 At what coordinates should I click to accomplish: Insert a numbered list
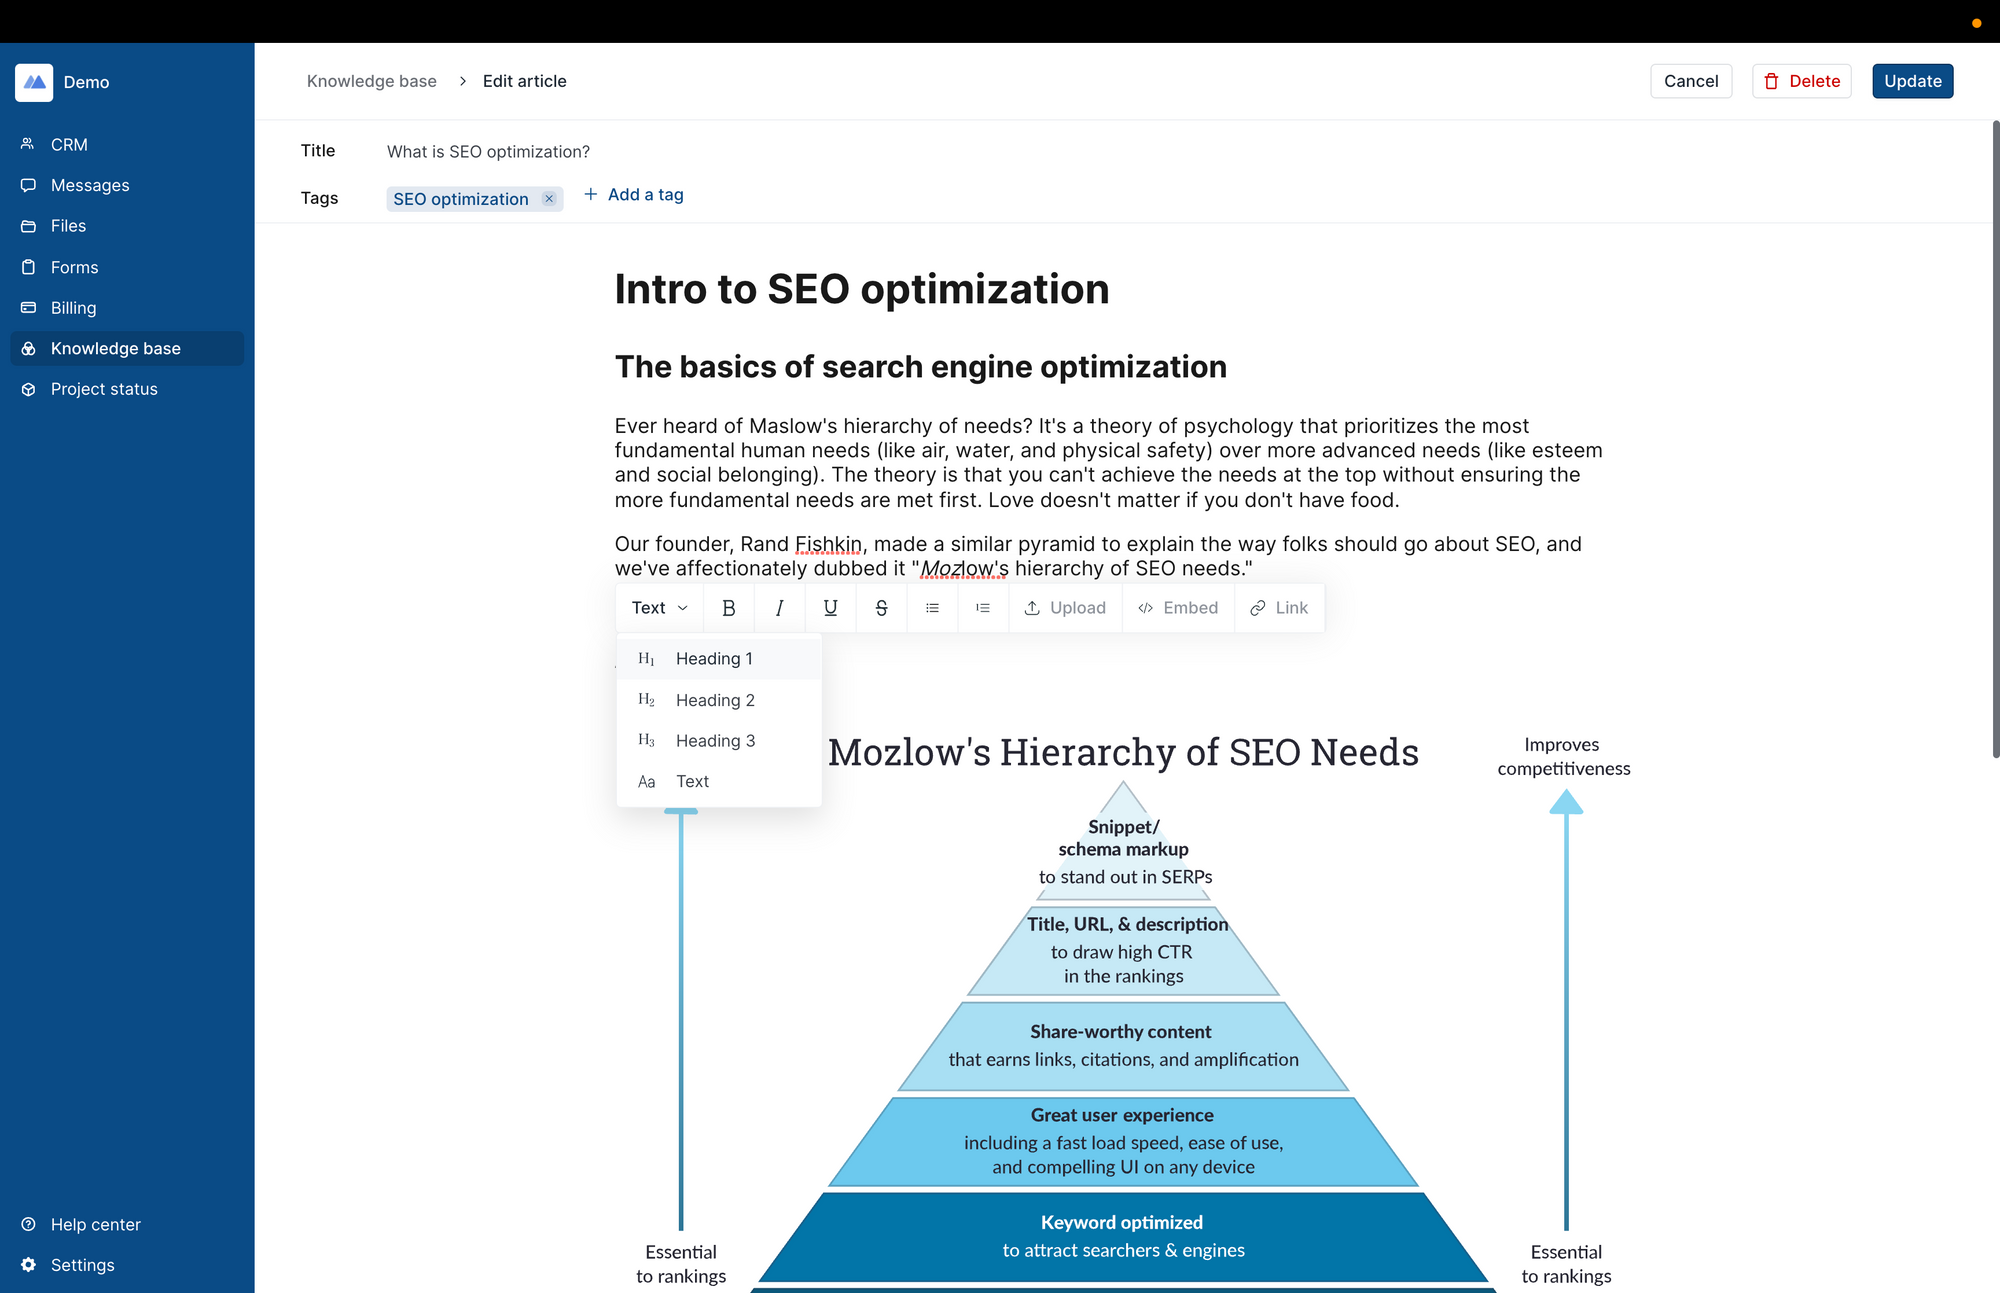[x=983, y=608]
